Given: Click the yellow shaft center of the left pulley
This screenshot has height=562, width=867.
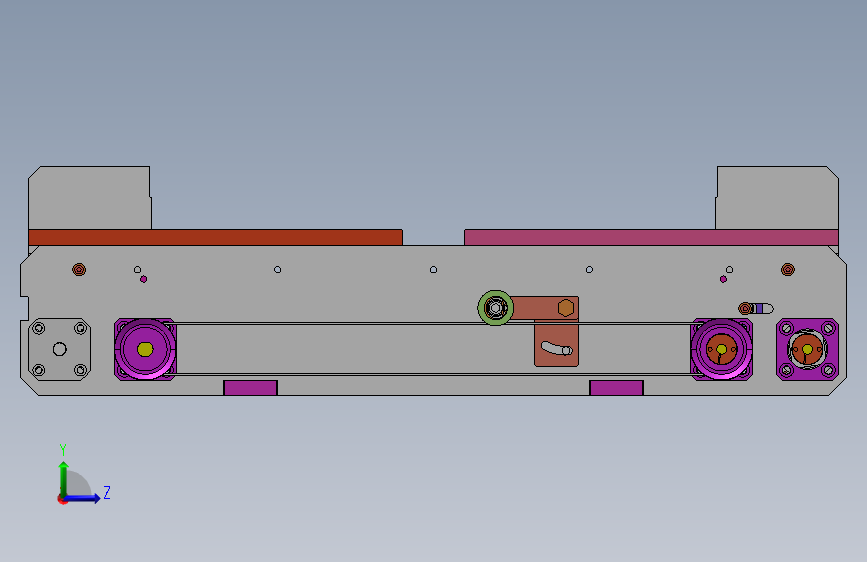Looking at the screenshot, I should 145,350.
